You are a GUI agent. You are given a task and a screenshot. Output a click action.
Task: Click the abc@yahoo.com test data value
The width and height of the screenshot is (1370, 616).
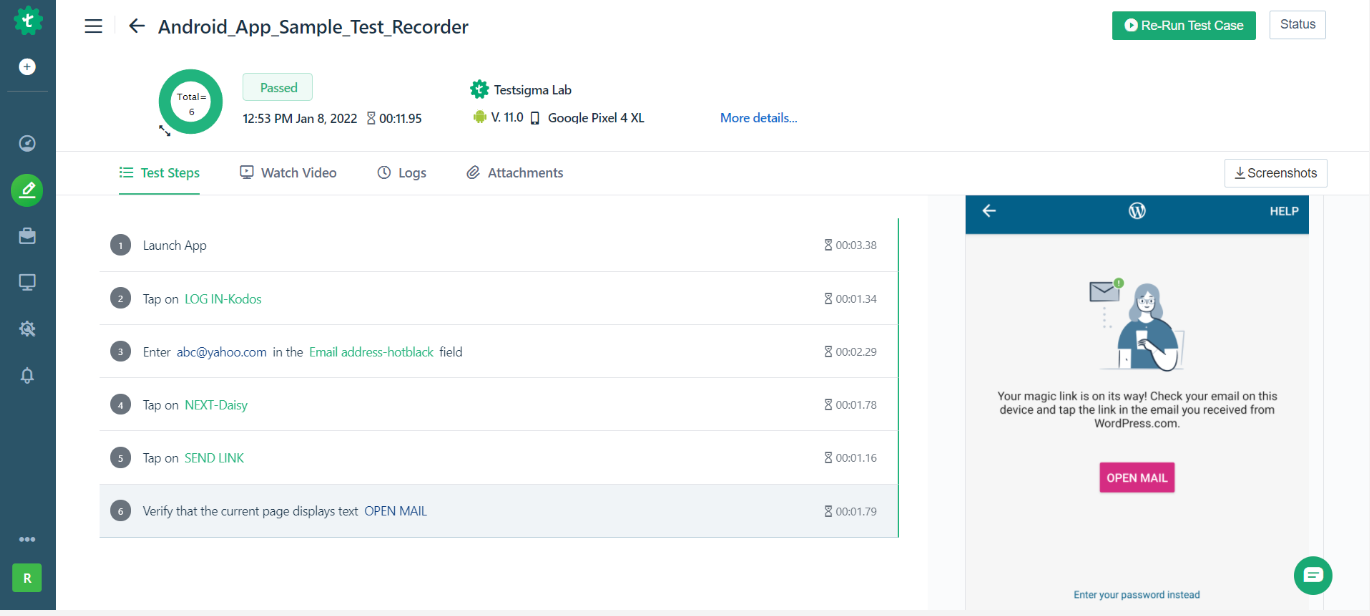[x=222, y=352]
